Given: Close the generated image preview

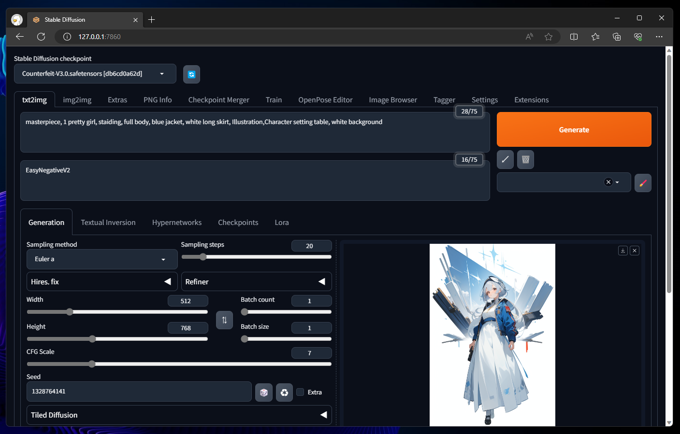Looking at the screenshot, I should (634, 251).
